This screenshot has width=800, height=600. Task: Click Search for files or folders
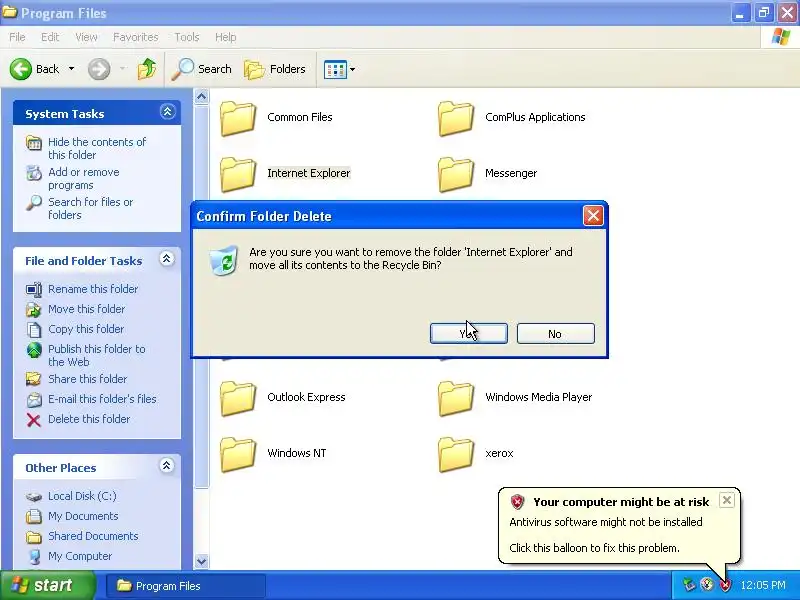pyautogui.click(x=90, y=208)
